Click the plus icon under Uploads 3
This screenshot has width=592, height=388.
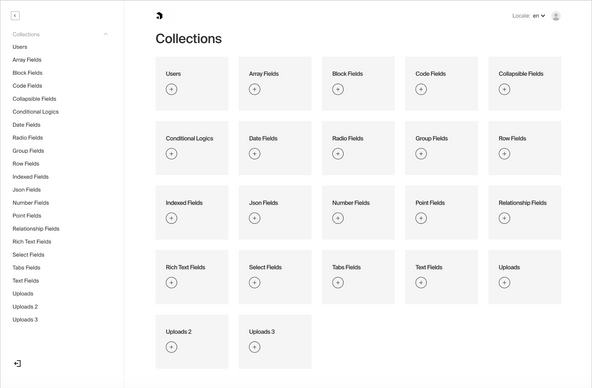coord(254,347)
